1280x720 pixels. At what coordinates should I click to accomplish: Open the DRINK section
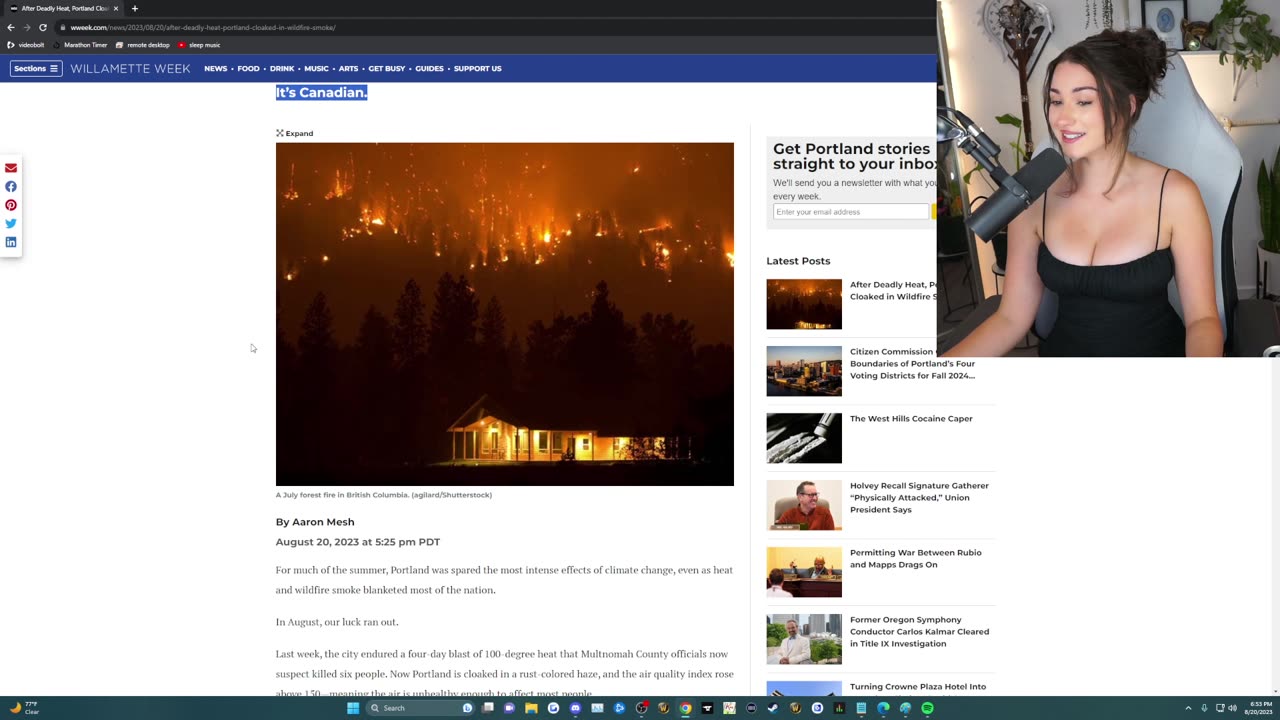point(282,68)
